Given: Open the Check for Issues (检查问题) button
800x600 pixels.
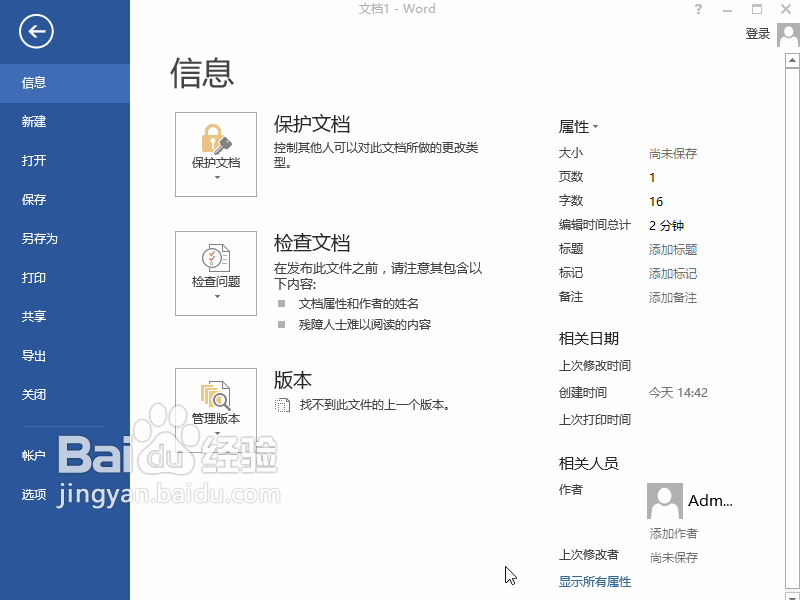Looking at the screenshot, I should tap(216, 273).
